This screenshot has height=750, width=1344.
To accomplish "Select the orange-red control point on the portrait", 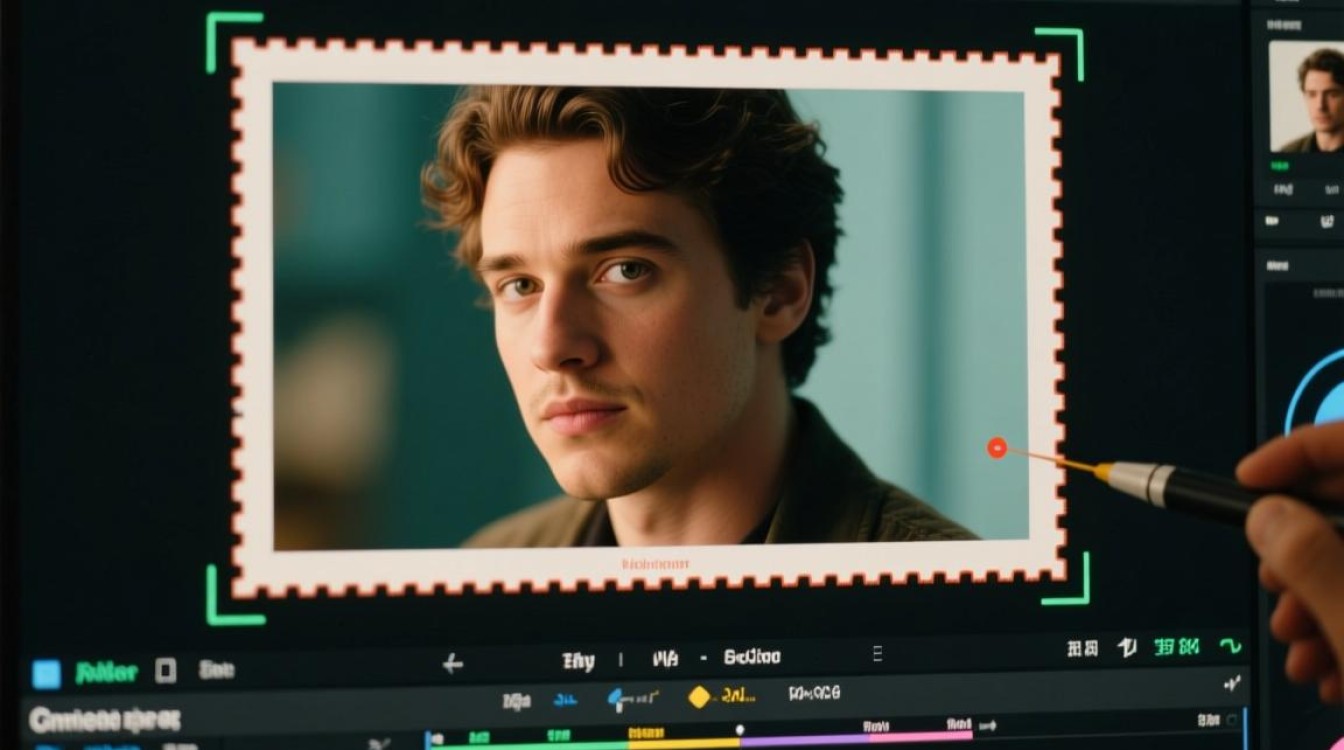I will pyautogui.click(x=996, y=448).
